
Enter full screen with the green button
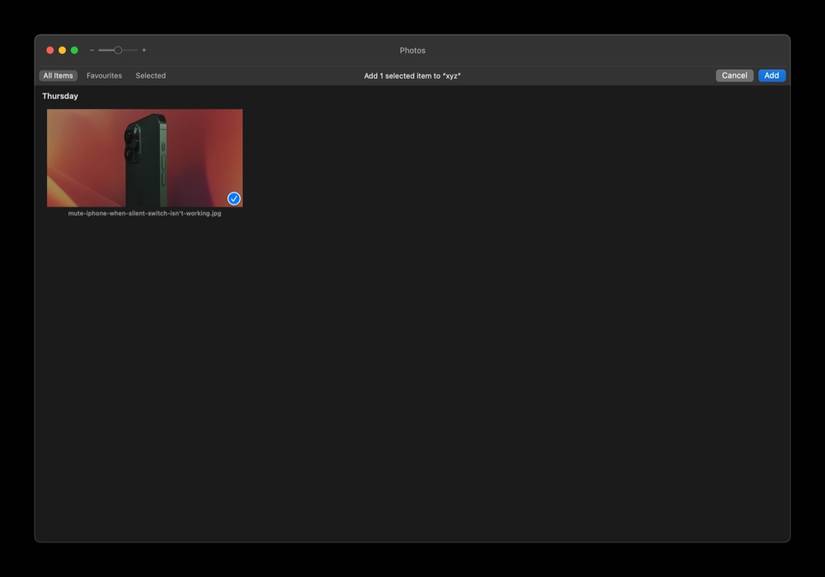73,48
